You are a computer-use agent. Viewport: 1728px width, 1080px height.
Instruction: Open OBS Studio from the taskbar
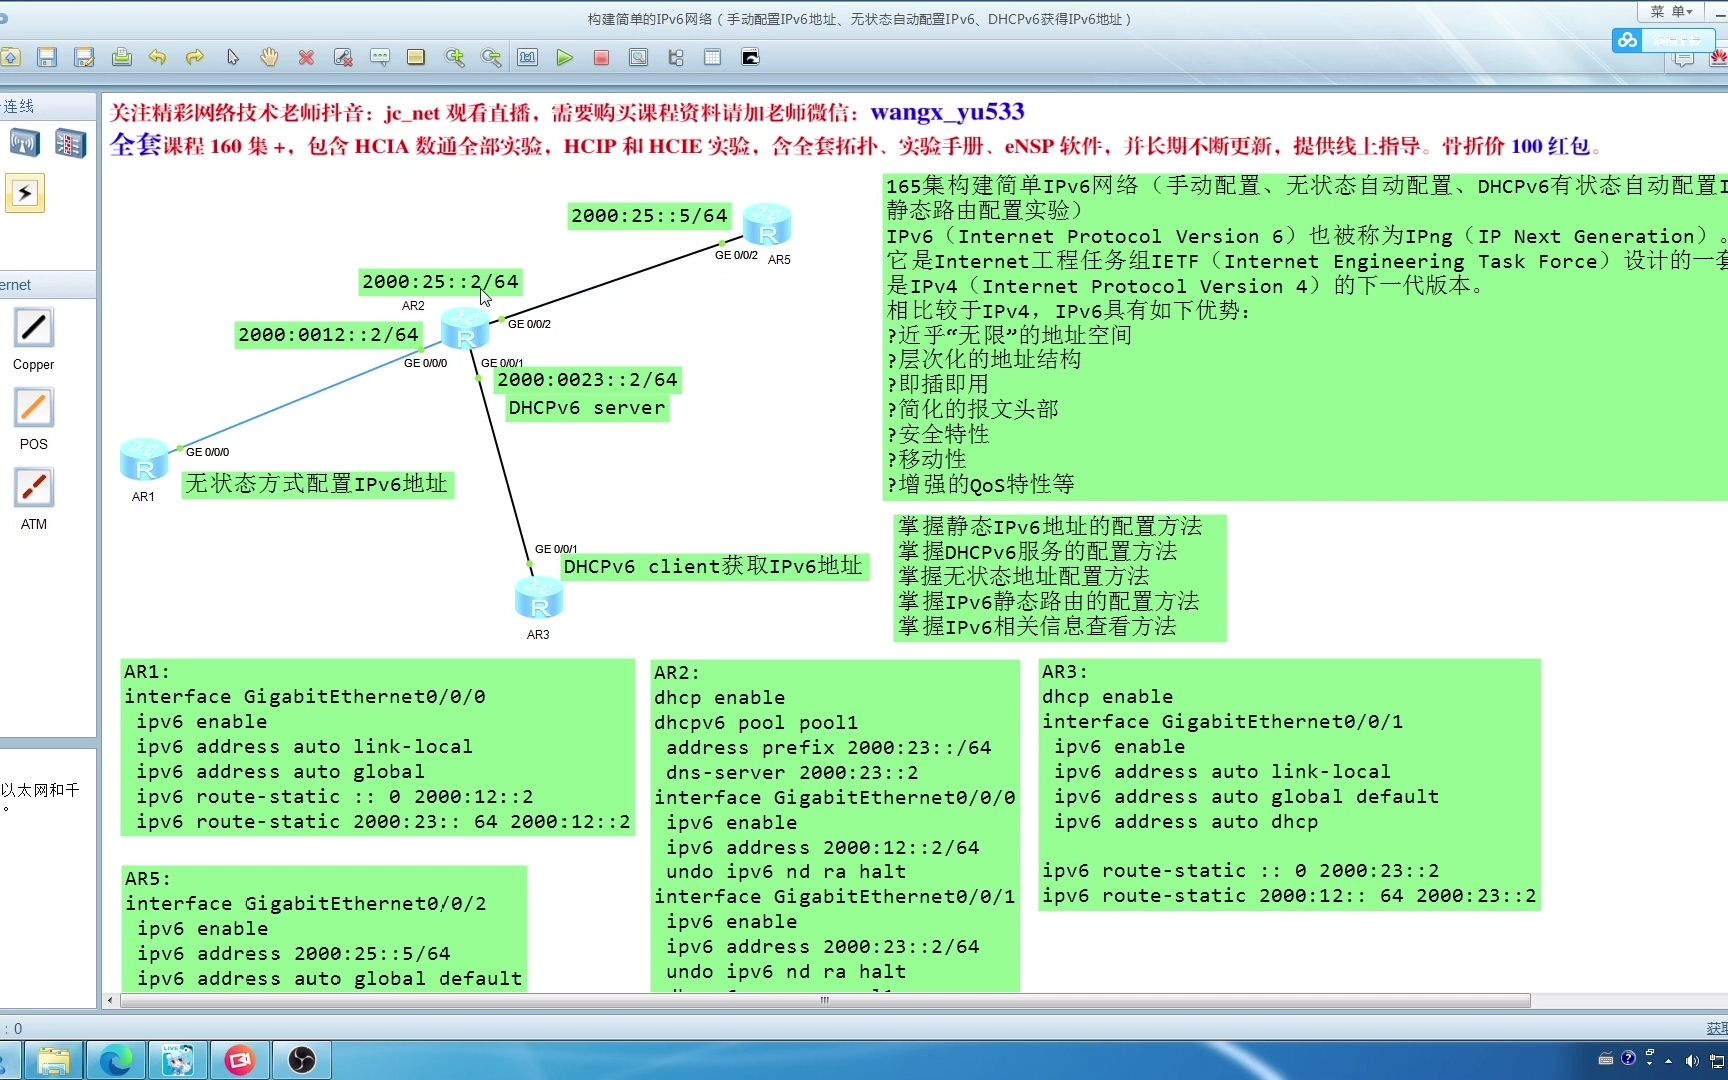click(x=302, y=1060)
